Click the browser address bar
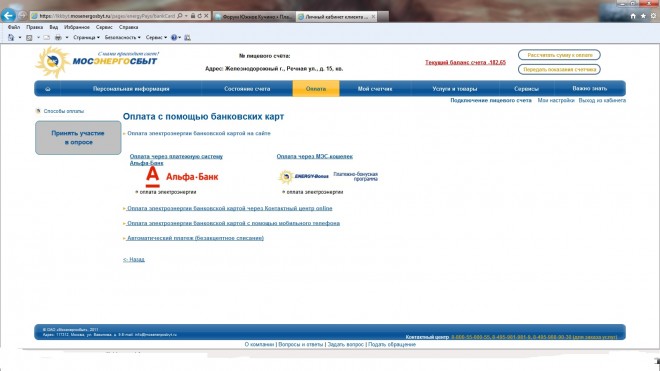 click(107, 16)
